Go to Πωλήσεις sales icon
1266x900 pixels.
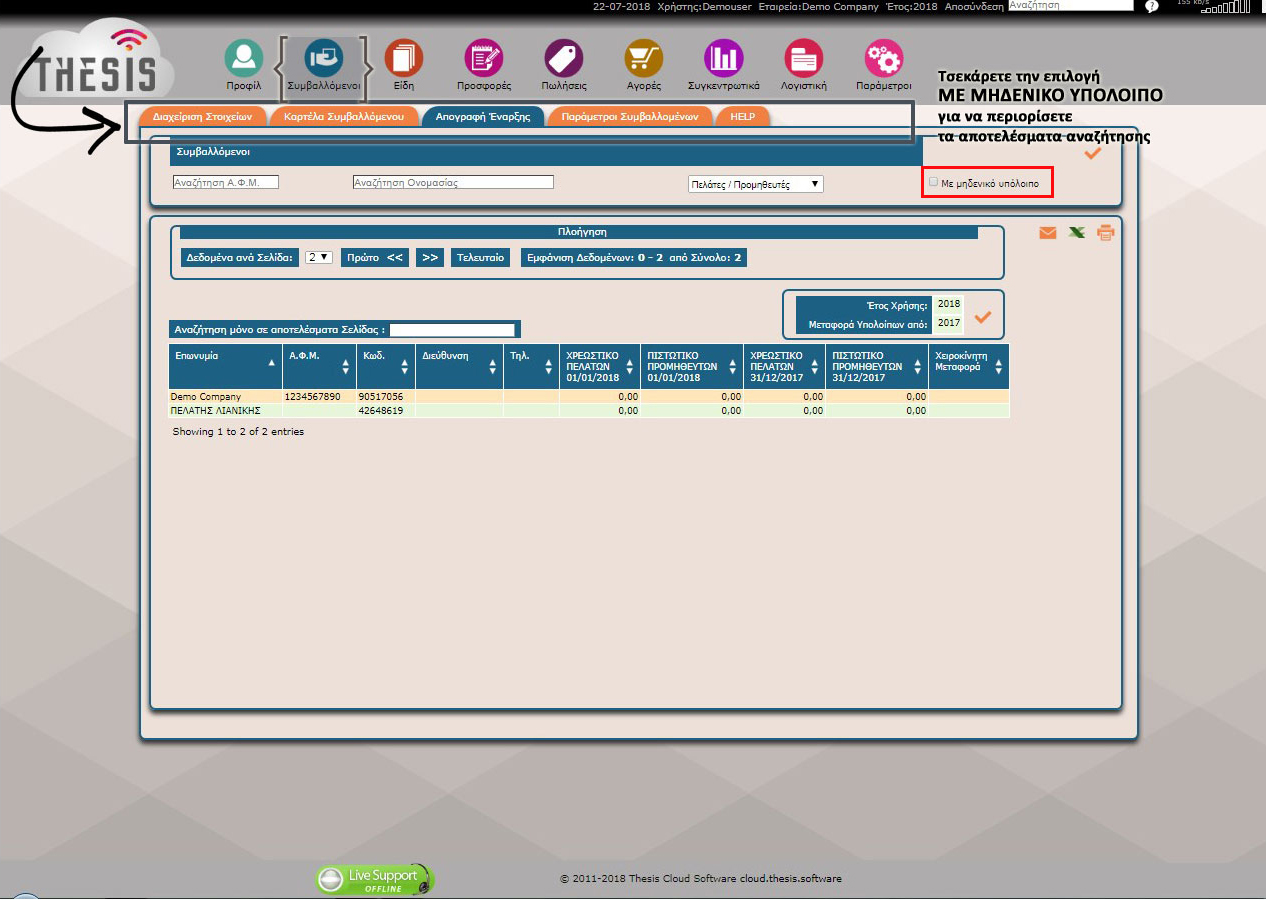[564, 58]
